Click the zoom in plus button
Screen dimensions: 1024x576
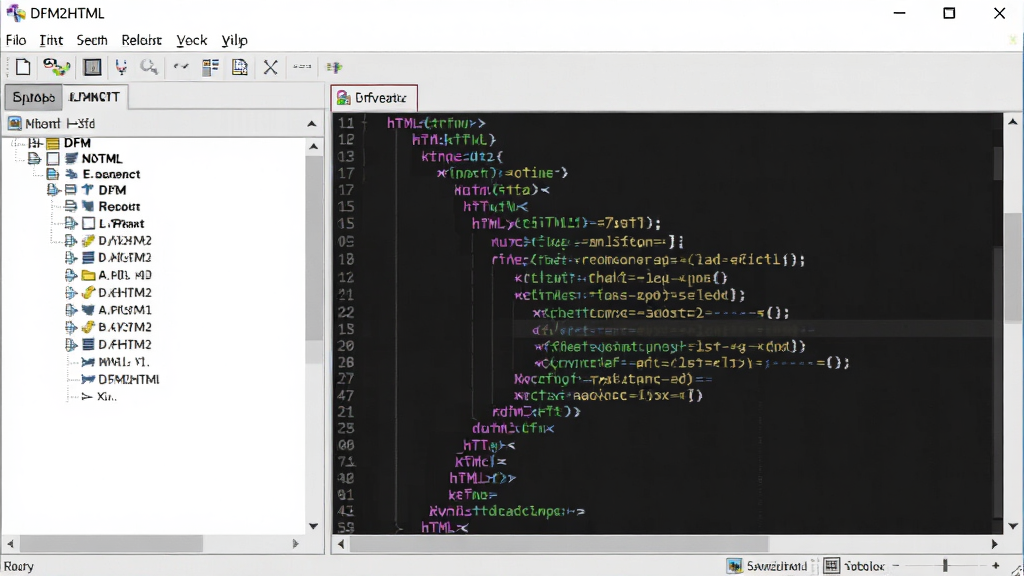pos(995,566)
